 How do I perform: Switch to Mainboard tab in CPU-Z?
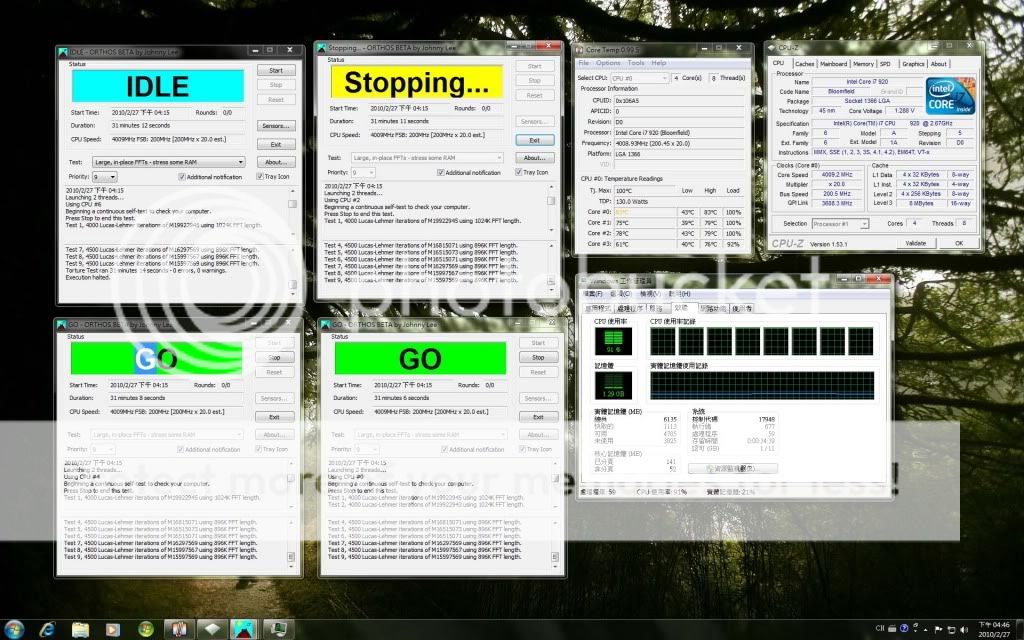[833, 64]
